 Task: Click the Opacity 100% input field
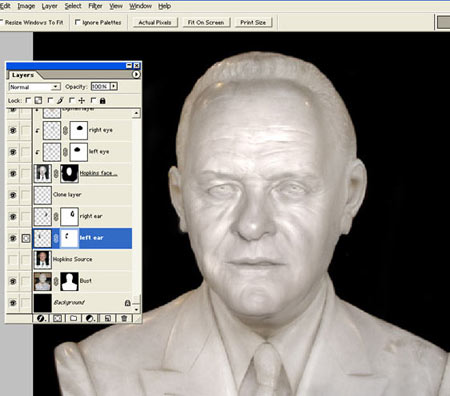(100, 87)
